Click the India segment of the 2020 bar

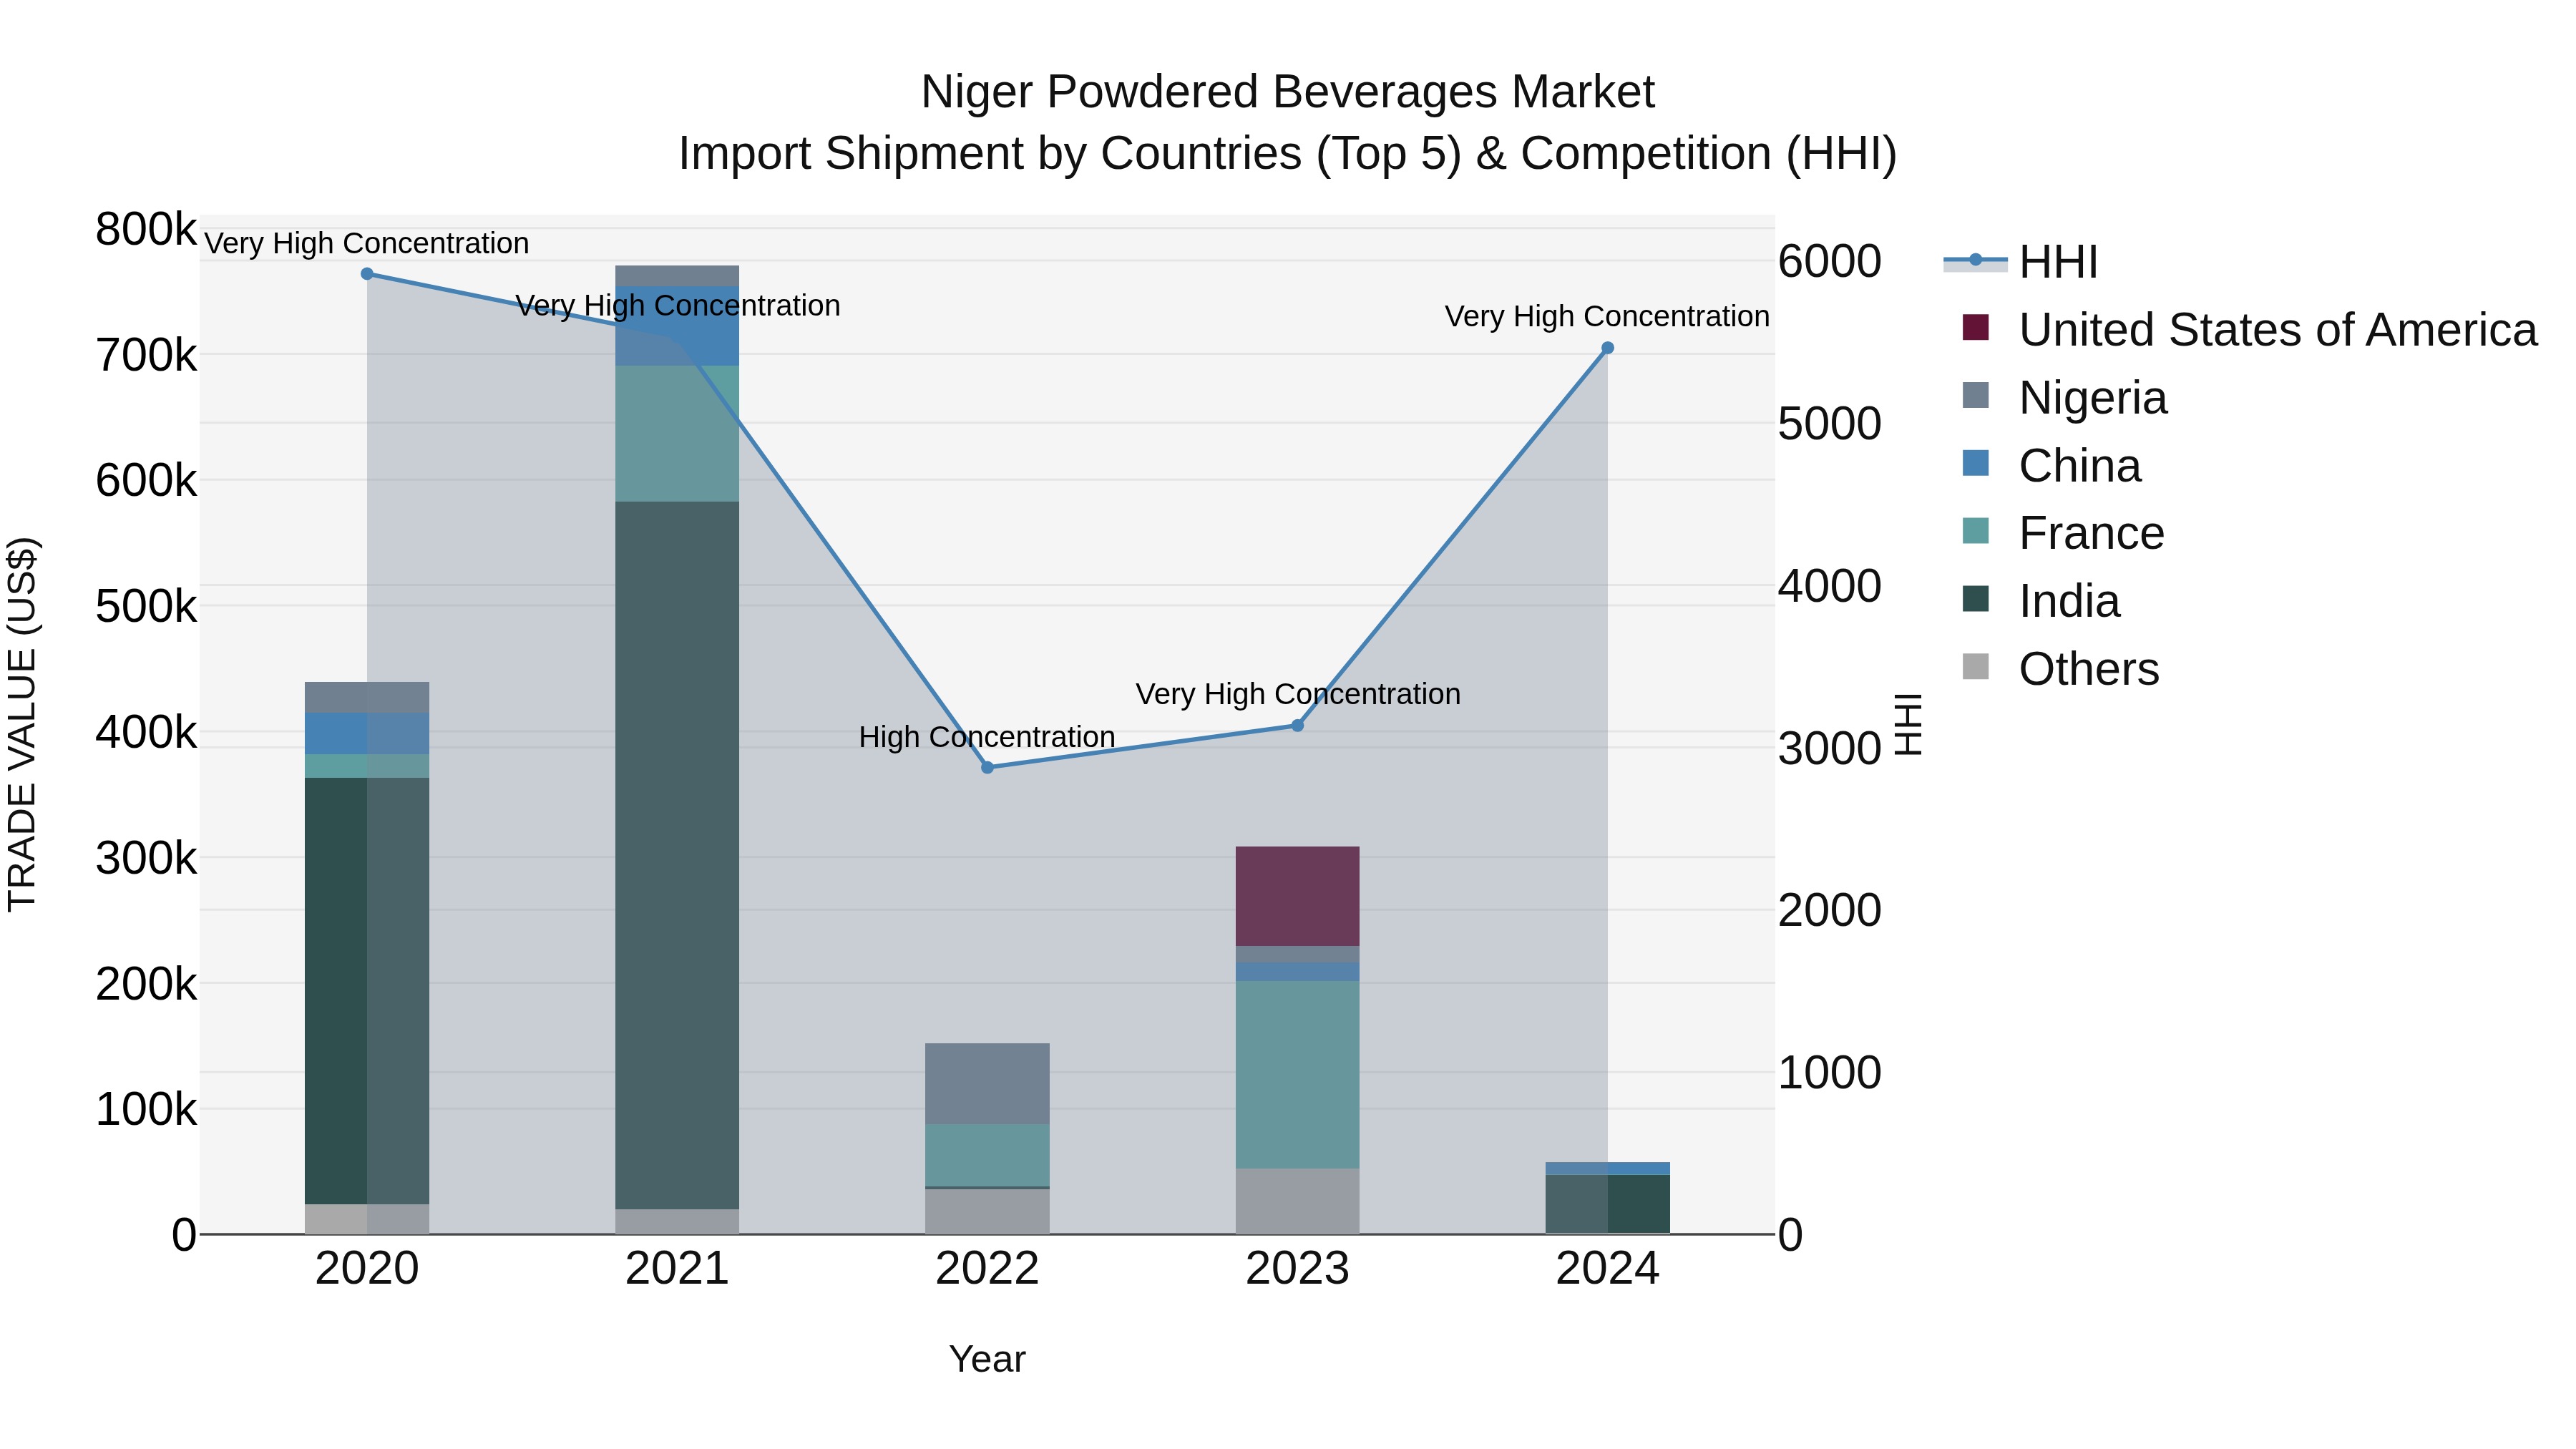[367, 991]
